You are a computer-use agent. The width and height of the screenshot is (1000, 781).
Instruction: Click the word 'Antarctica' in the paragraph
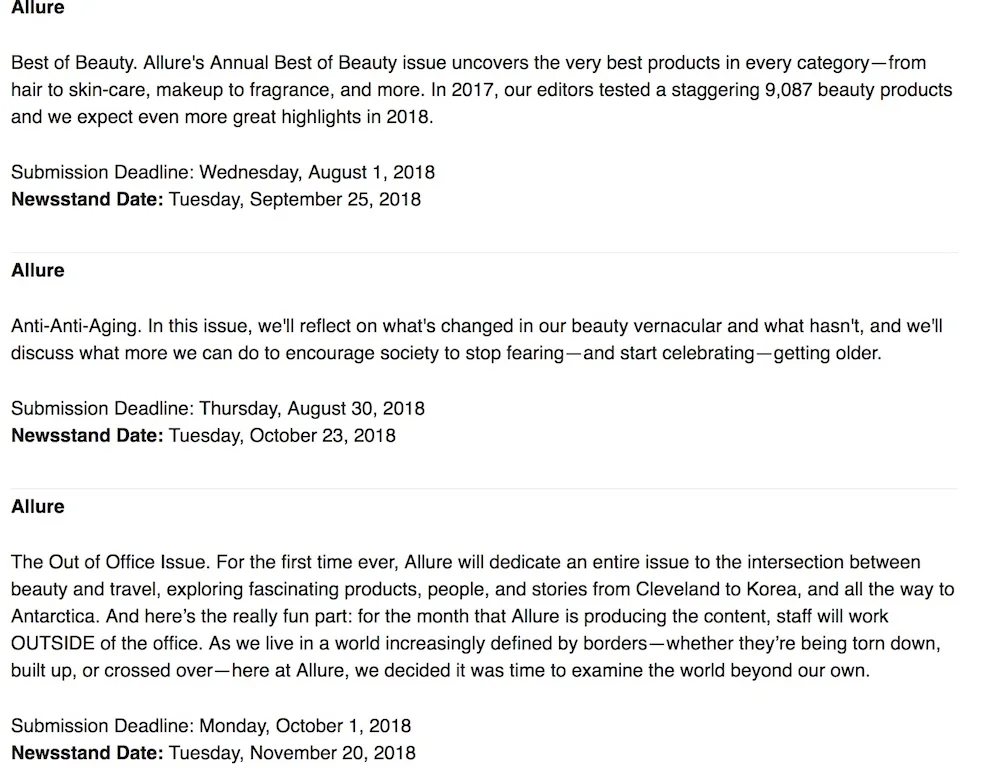pos(55,617)
